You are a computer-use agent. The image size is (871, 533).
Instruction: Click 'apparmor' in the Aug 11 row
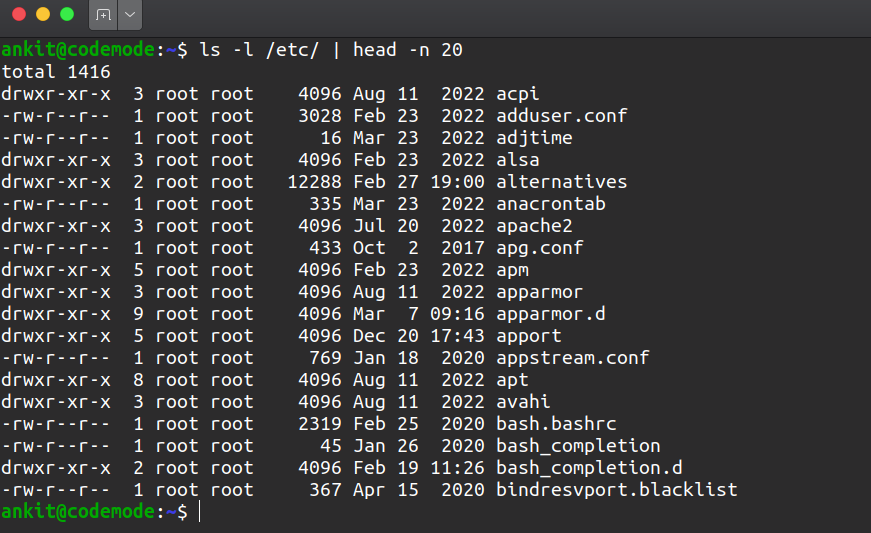click(539, 292)
